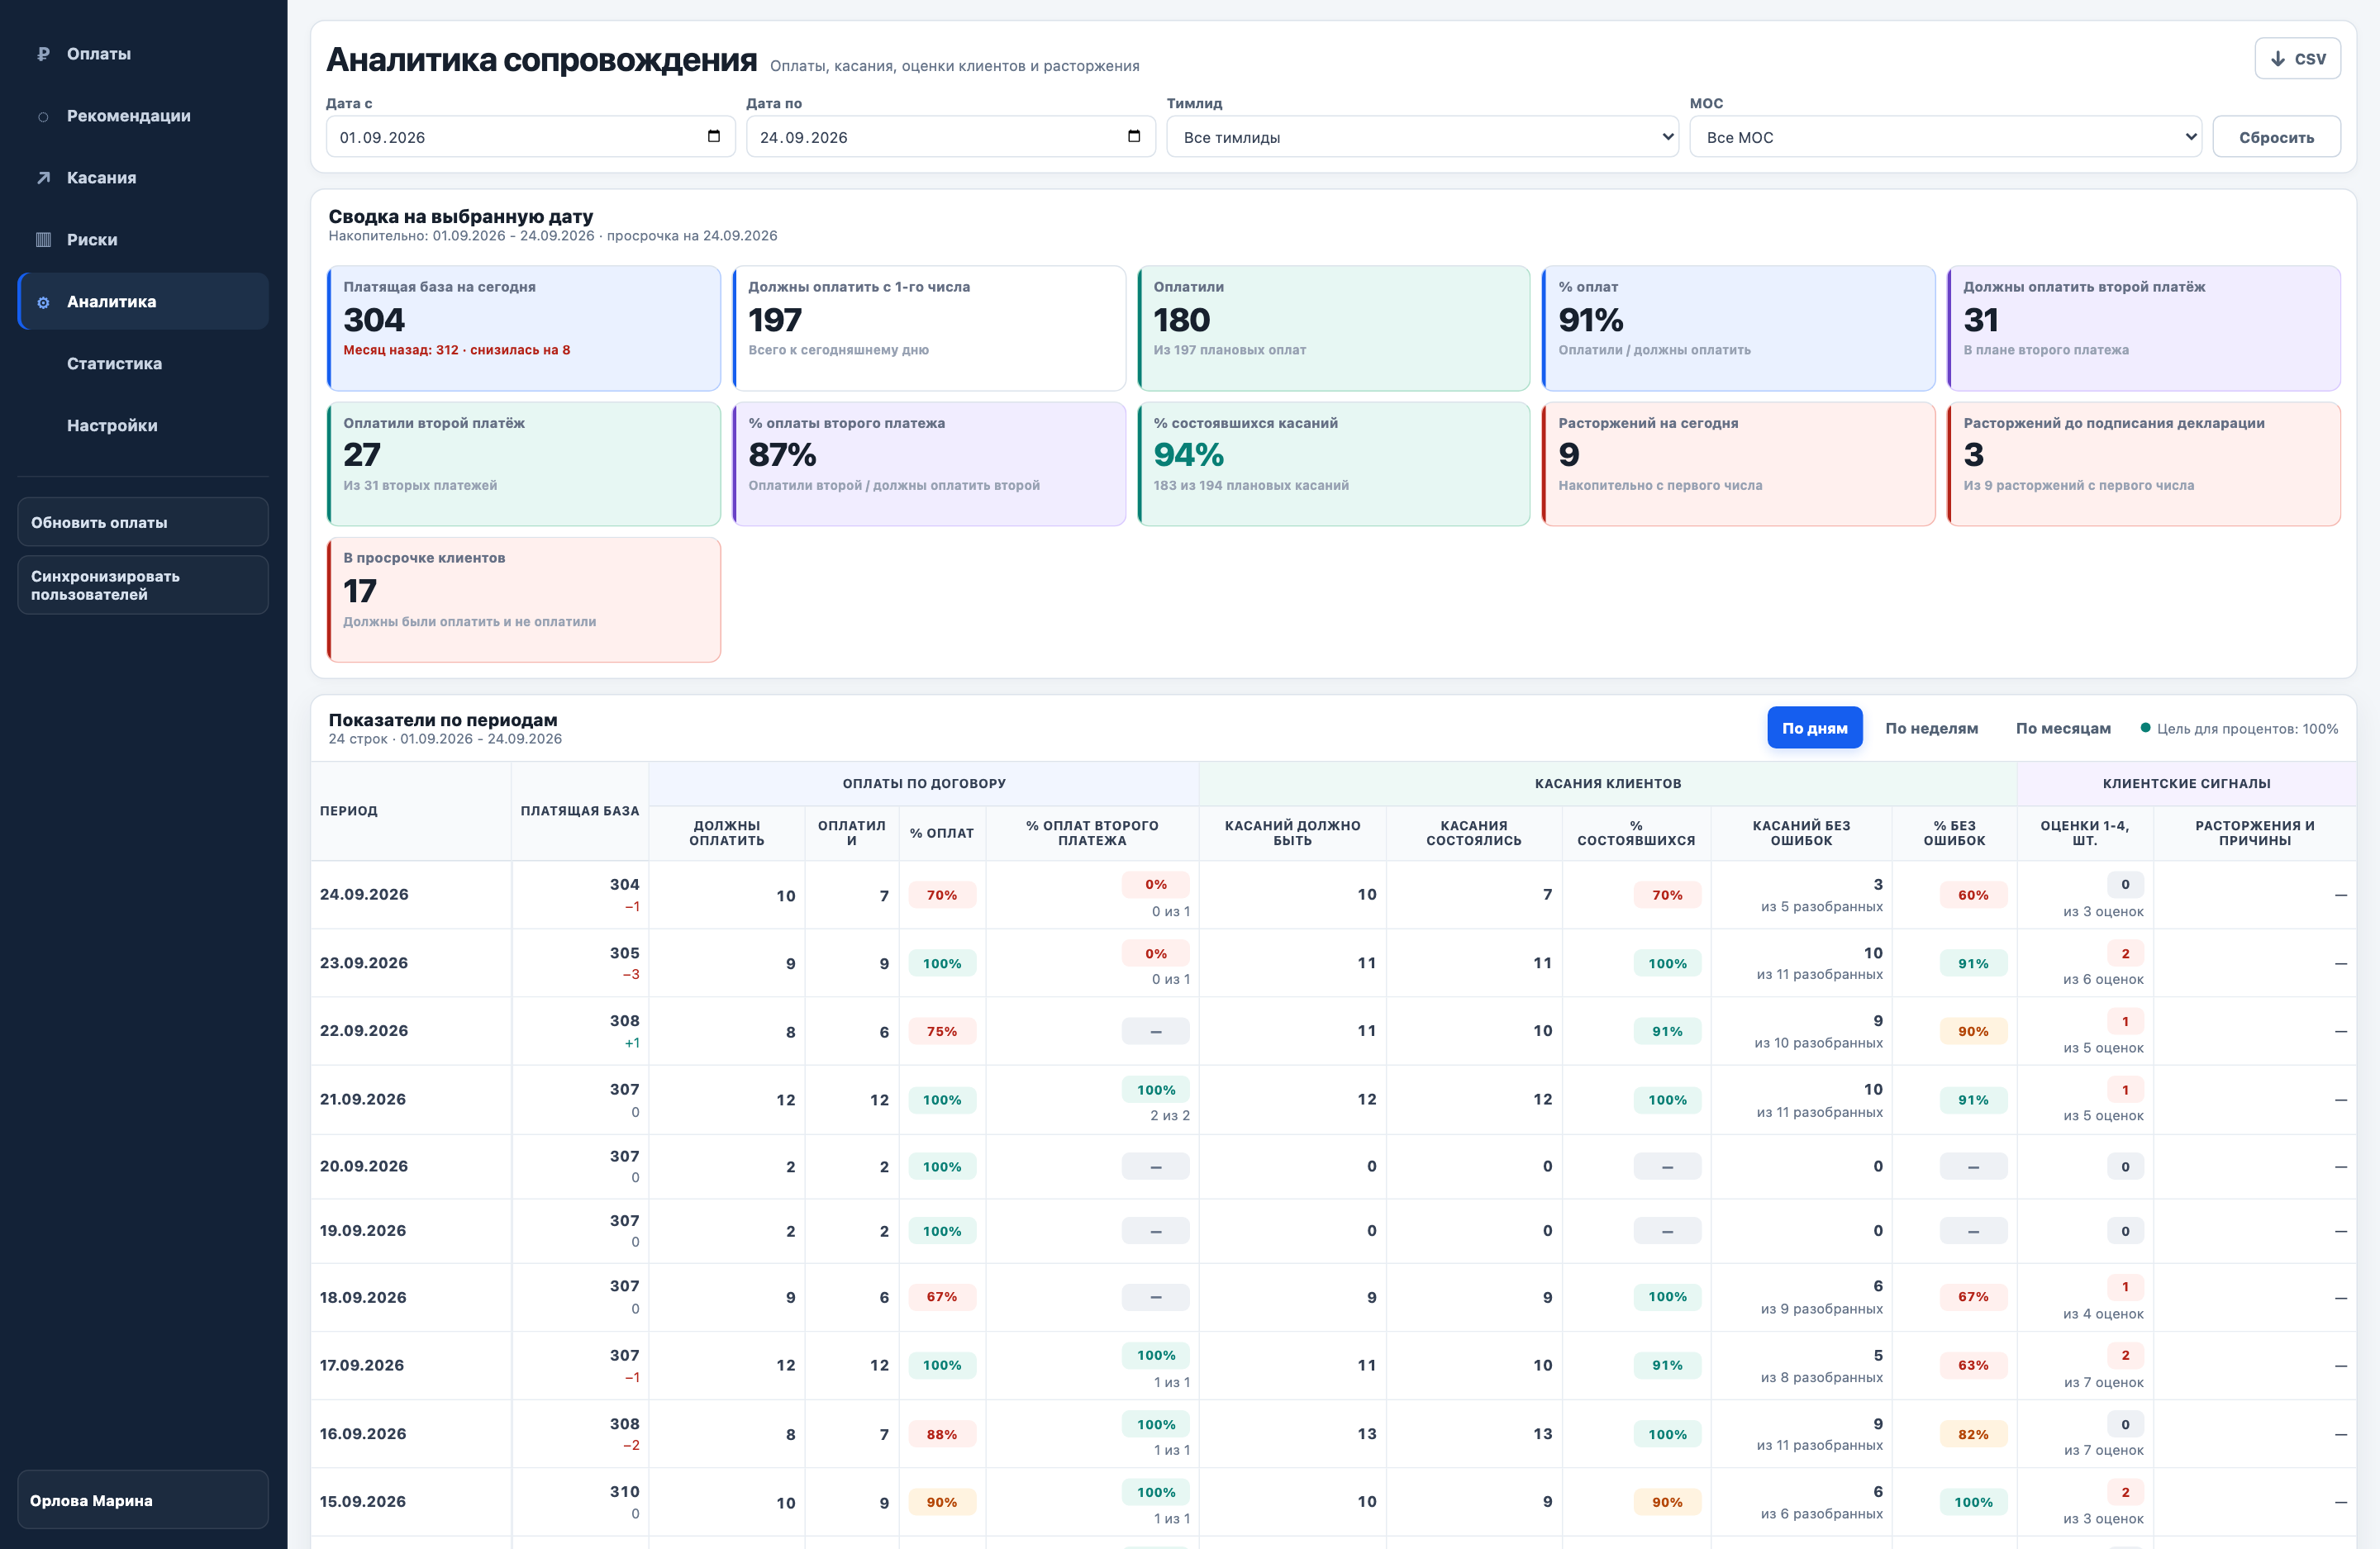Open calendar picker in Дата с field
Viewport: 2380px width, 1549px height.
coord(714,136)
